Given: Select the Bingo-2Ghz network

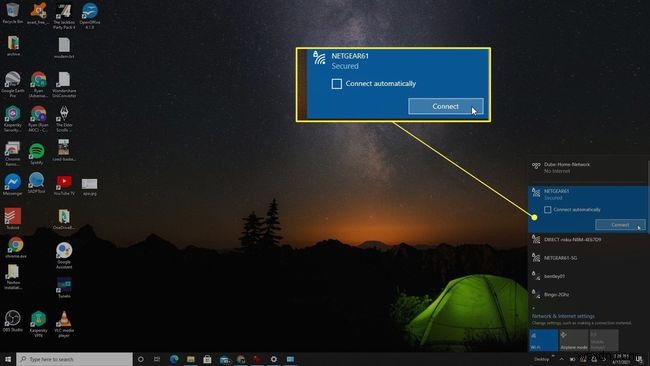Looking at the screenshot, I should [588, 294].
